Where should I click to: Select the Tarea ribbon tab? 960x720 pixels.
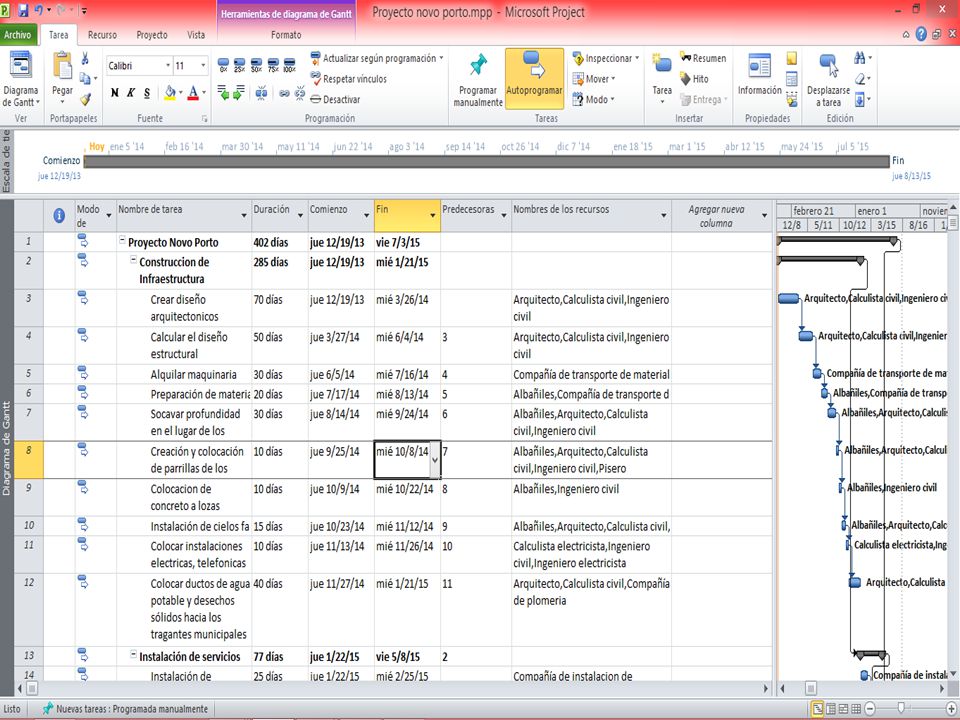pos(59,35)
